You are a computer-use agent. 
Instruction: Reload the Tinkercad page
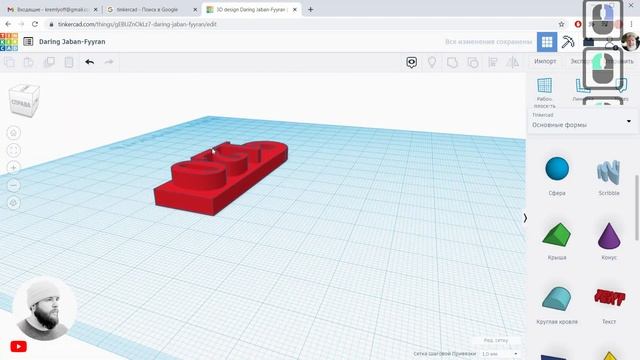pos(35,24)
